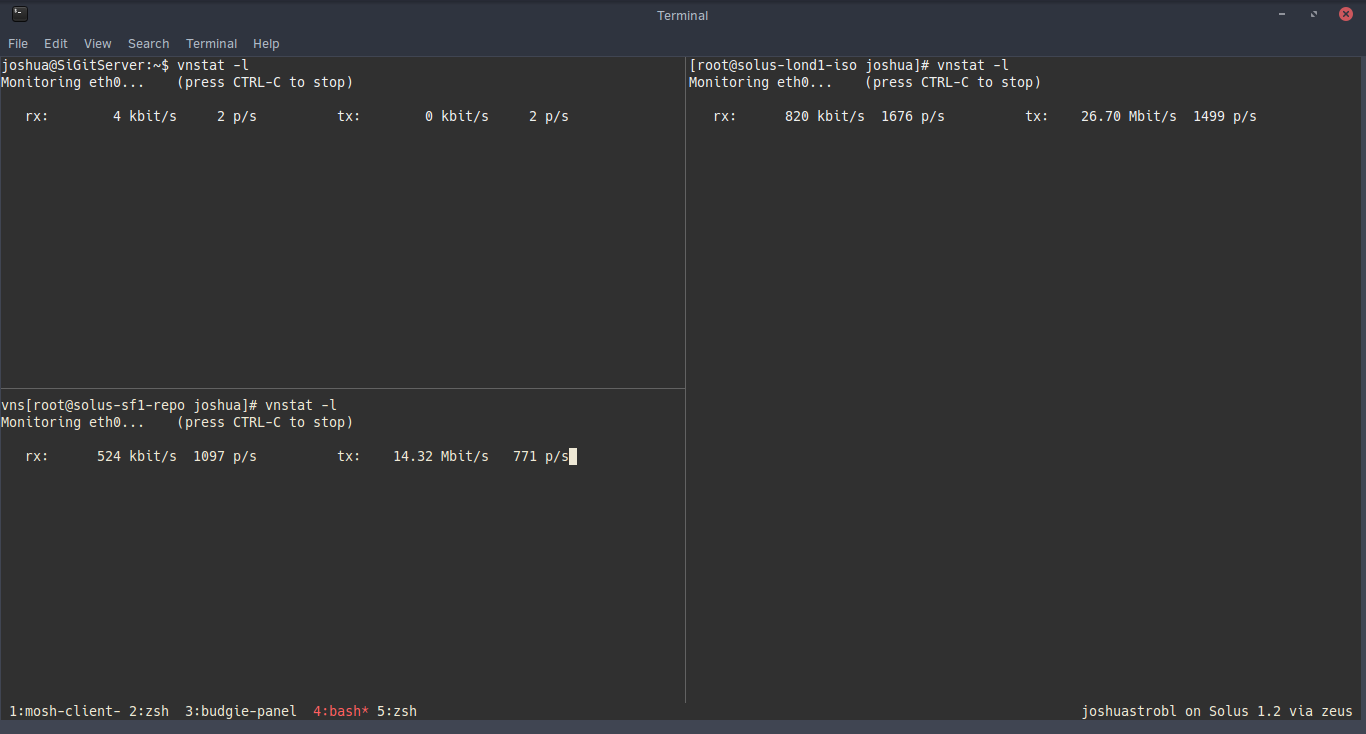Maximize the Terminal window

(x=1314, y=15)
